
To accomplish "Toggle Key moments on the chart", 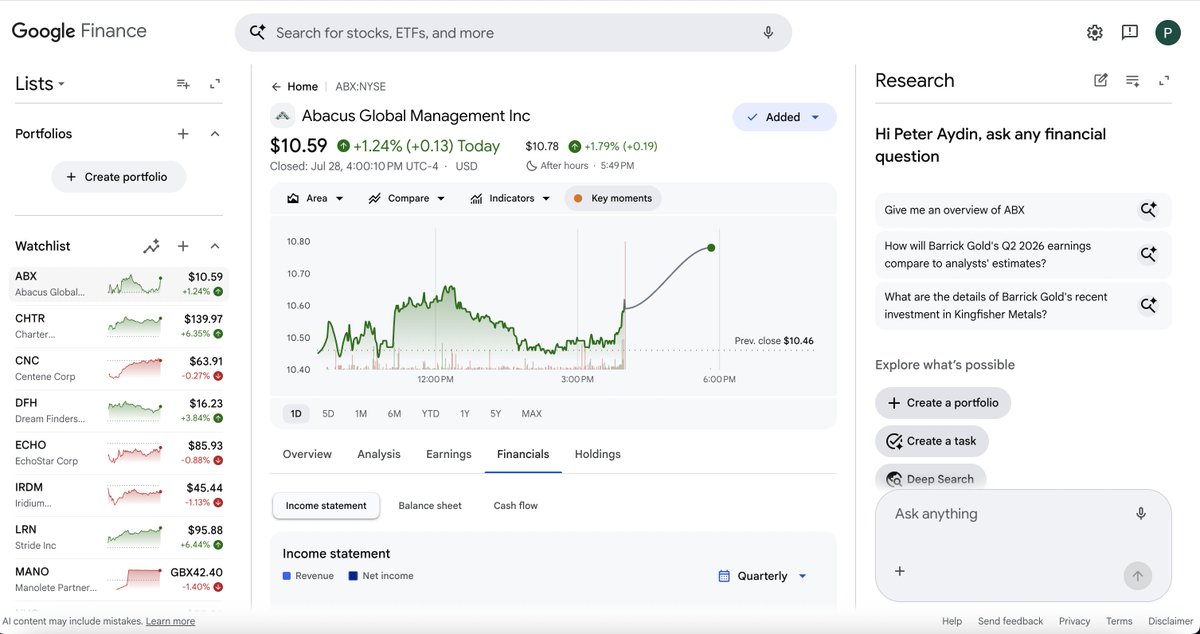I will coord(613,198).
